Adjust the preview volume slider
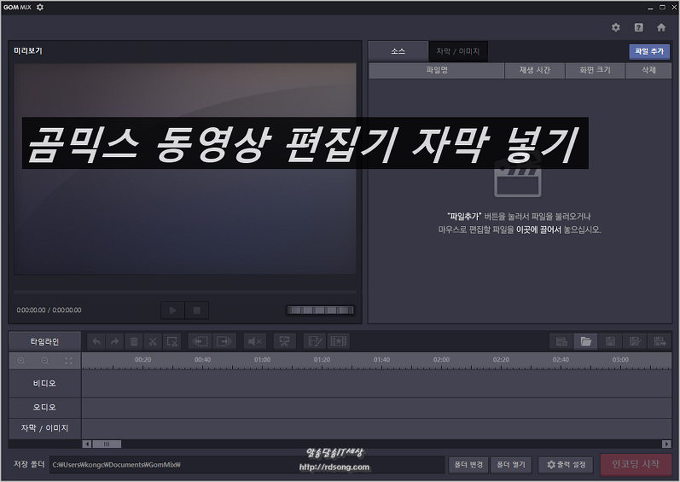Screen dimensions: 680x482 click(320, 310)
